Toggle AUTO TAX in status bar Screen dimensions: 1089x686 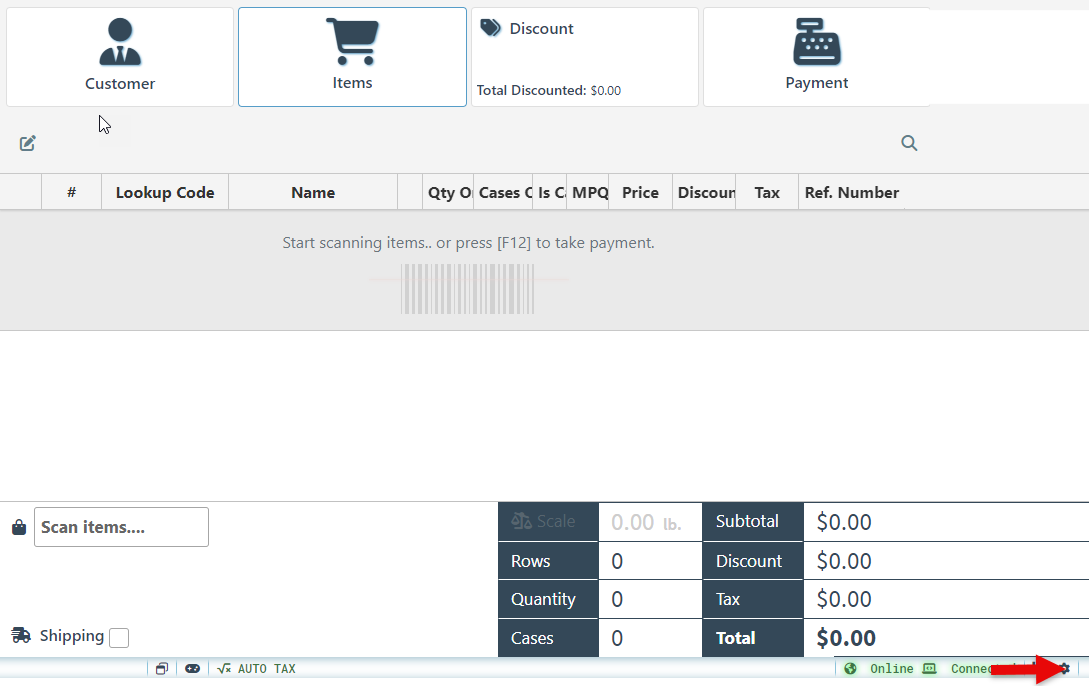click(x=257, y=669)
